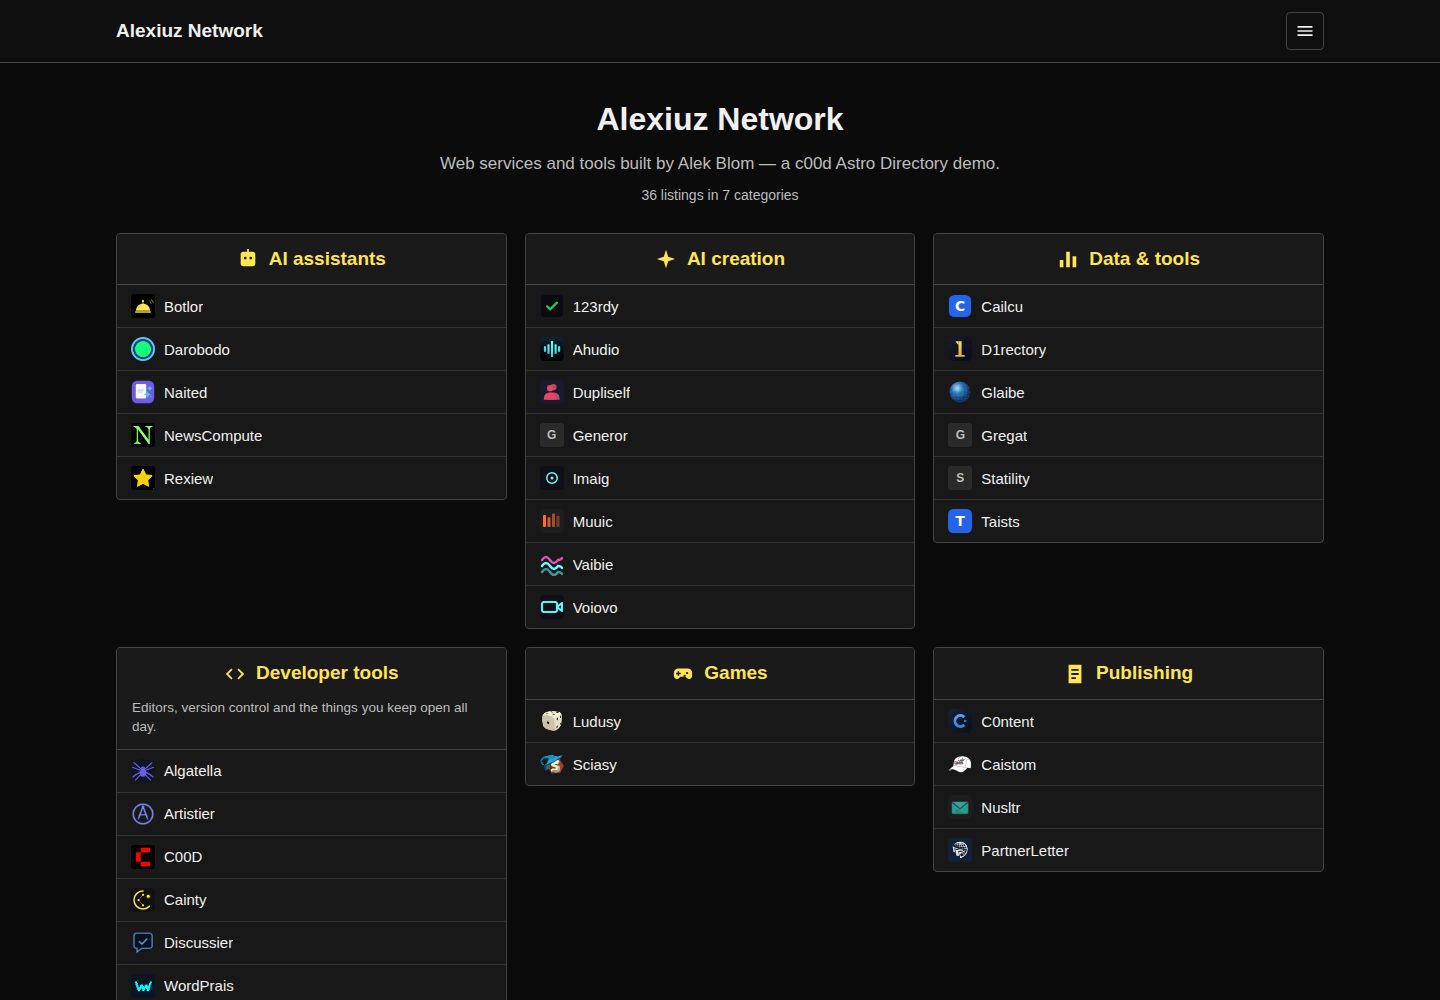The height and width of the screenshot is (1000, 1440).
Task: Open the Statility listing
Action: [1128, 478]
